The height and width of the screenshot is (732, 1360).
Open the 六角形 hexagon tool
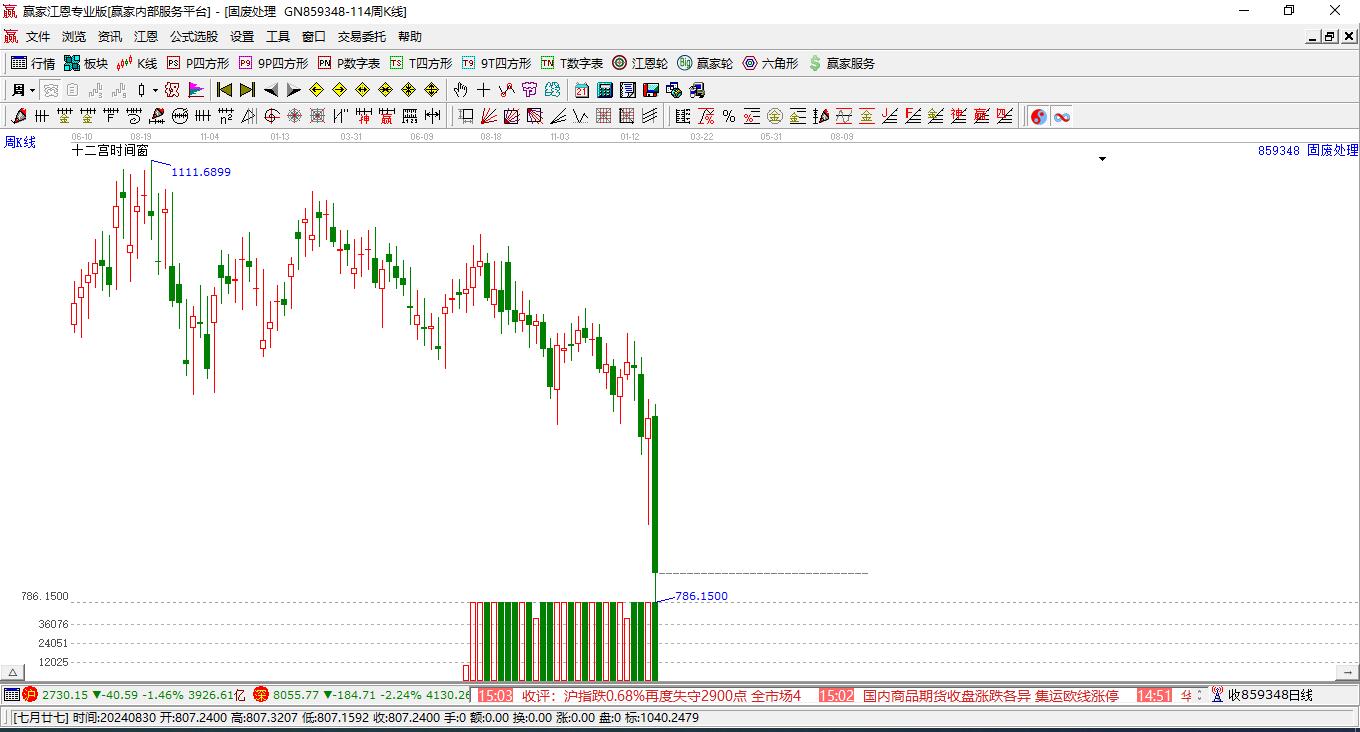(x=770, y=63)
